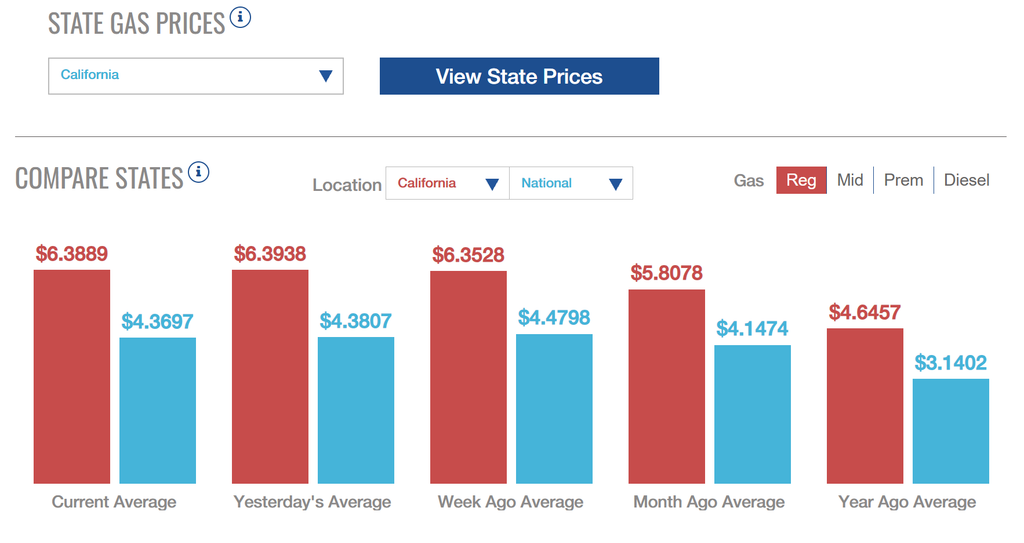Screen dimensions: 1024x543
Task: Click the STATE GAS PRICES heading
Action: (x=136, y=24)
